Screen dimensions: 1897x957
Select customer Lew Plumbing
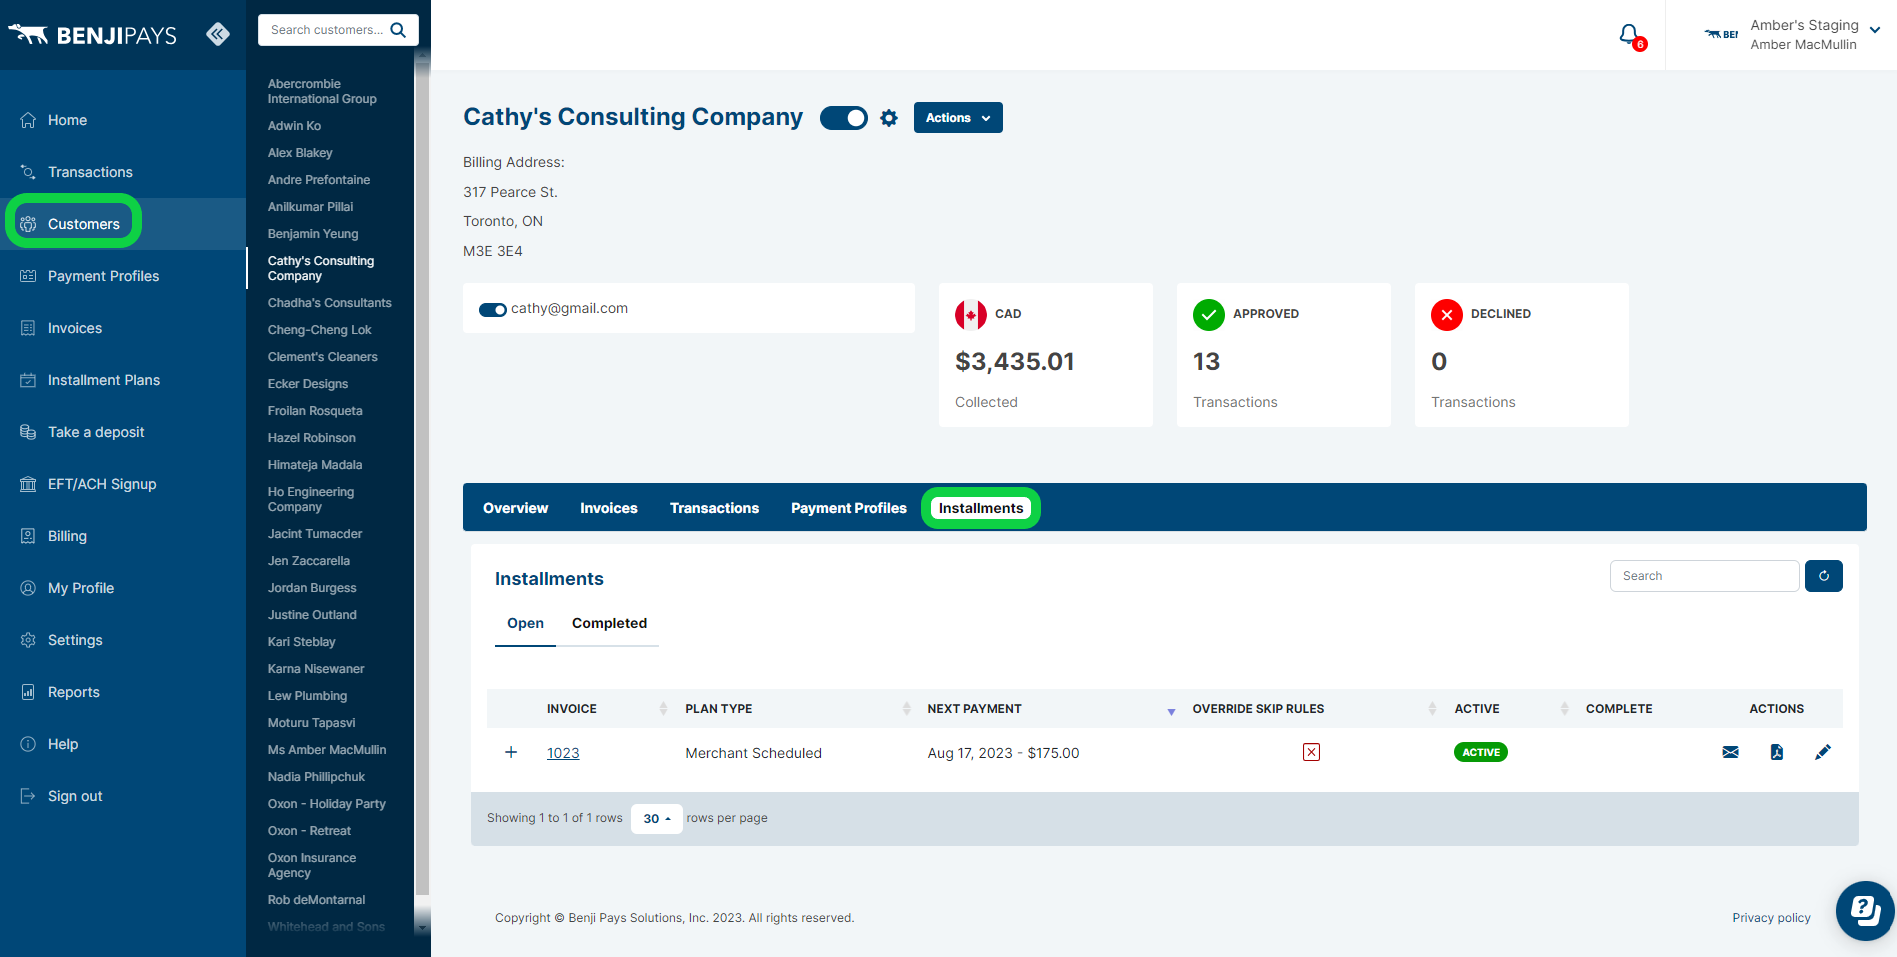point(307,696)
